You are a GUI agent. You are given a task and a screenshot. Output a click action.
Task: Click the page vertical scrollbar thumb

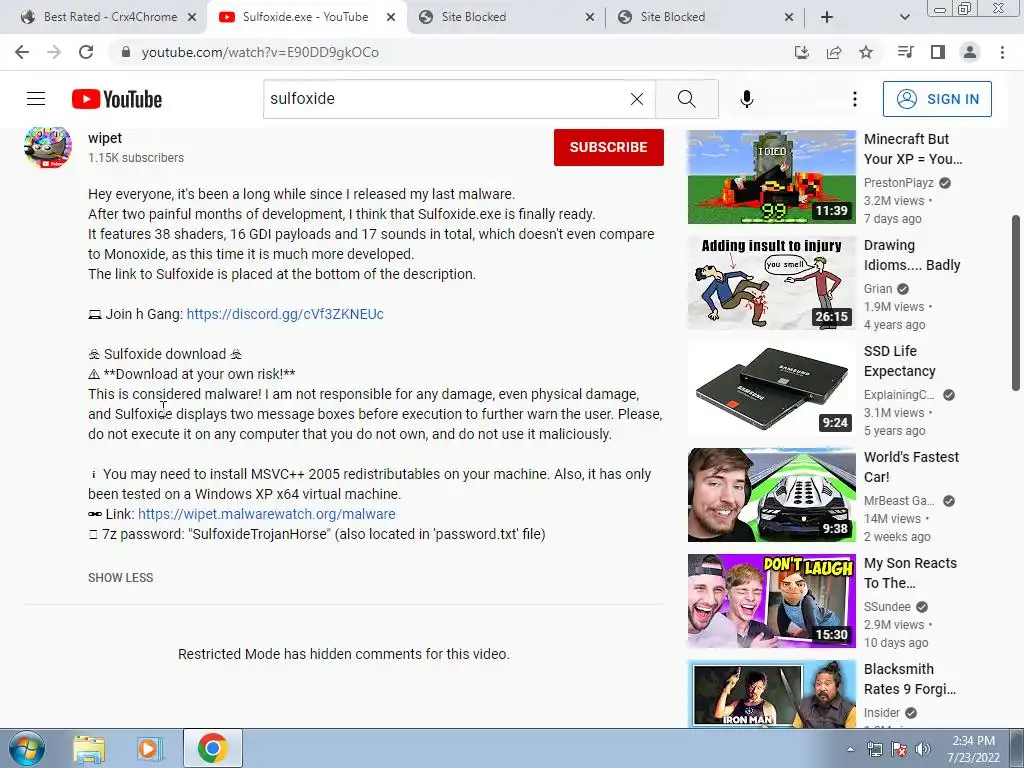tap(1017, 304)
